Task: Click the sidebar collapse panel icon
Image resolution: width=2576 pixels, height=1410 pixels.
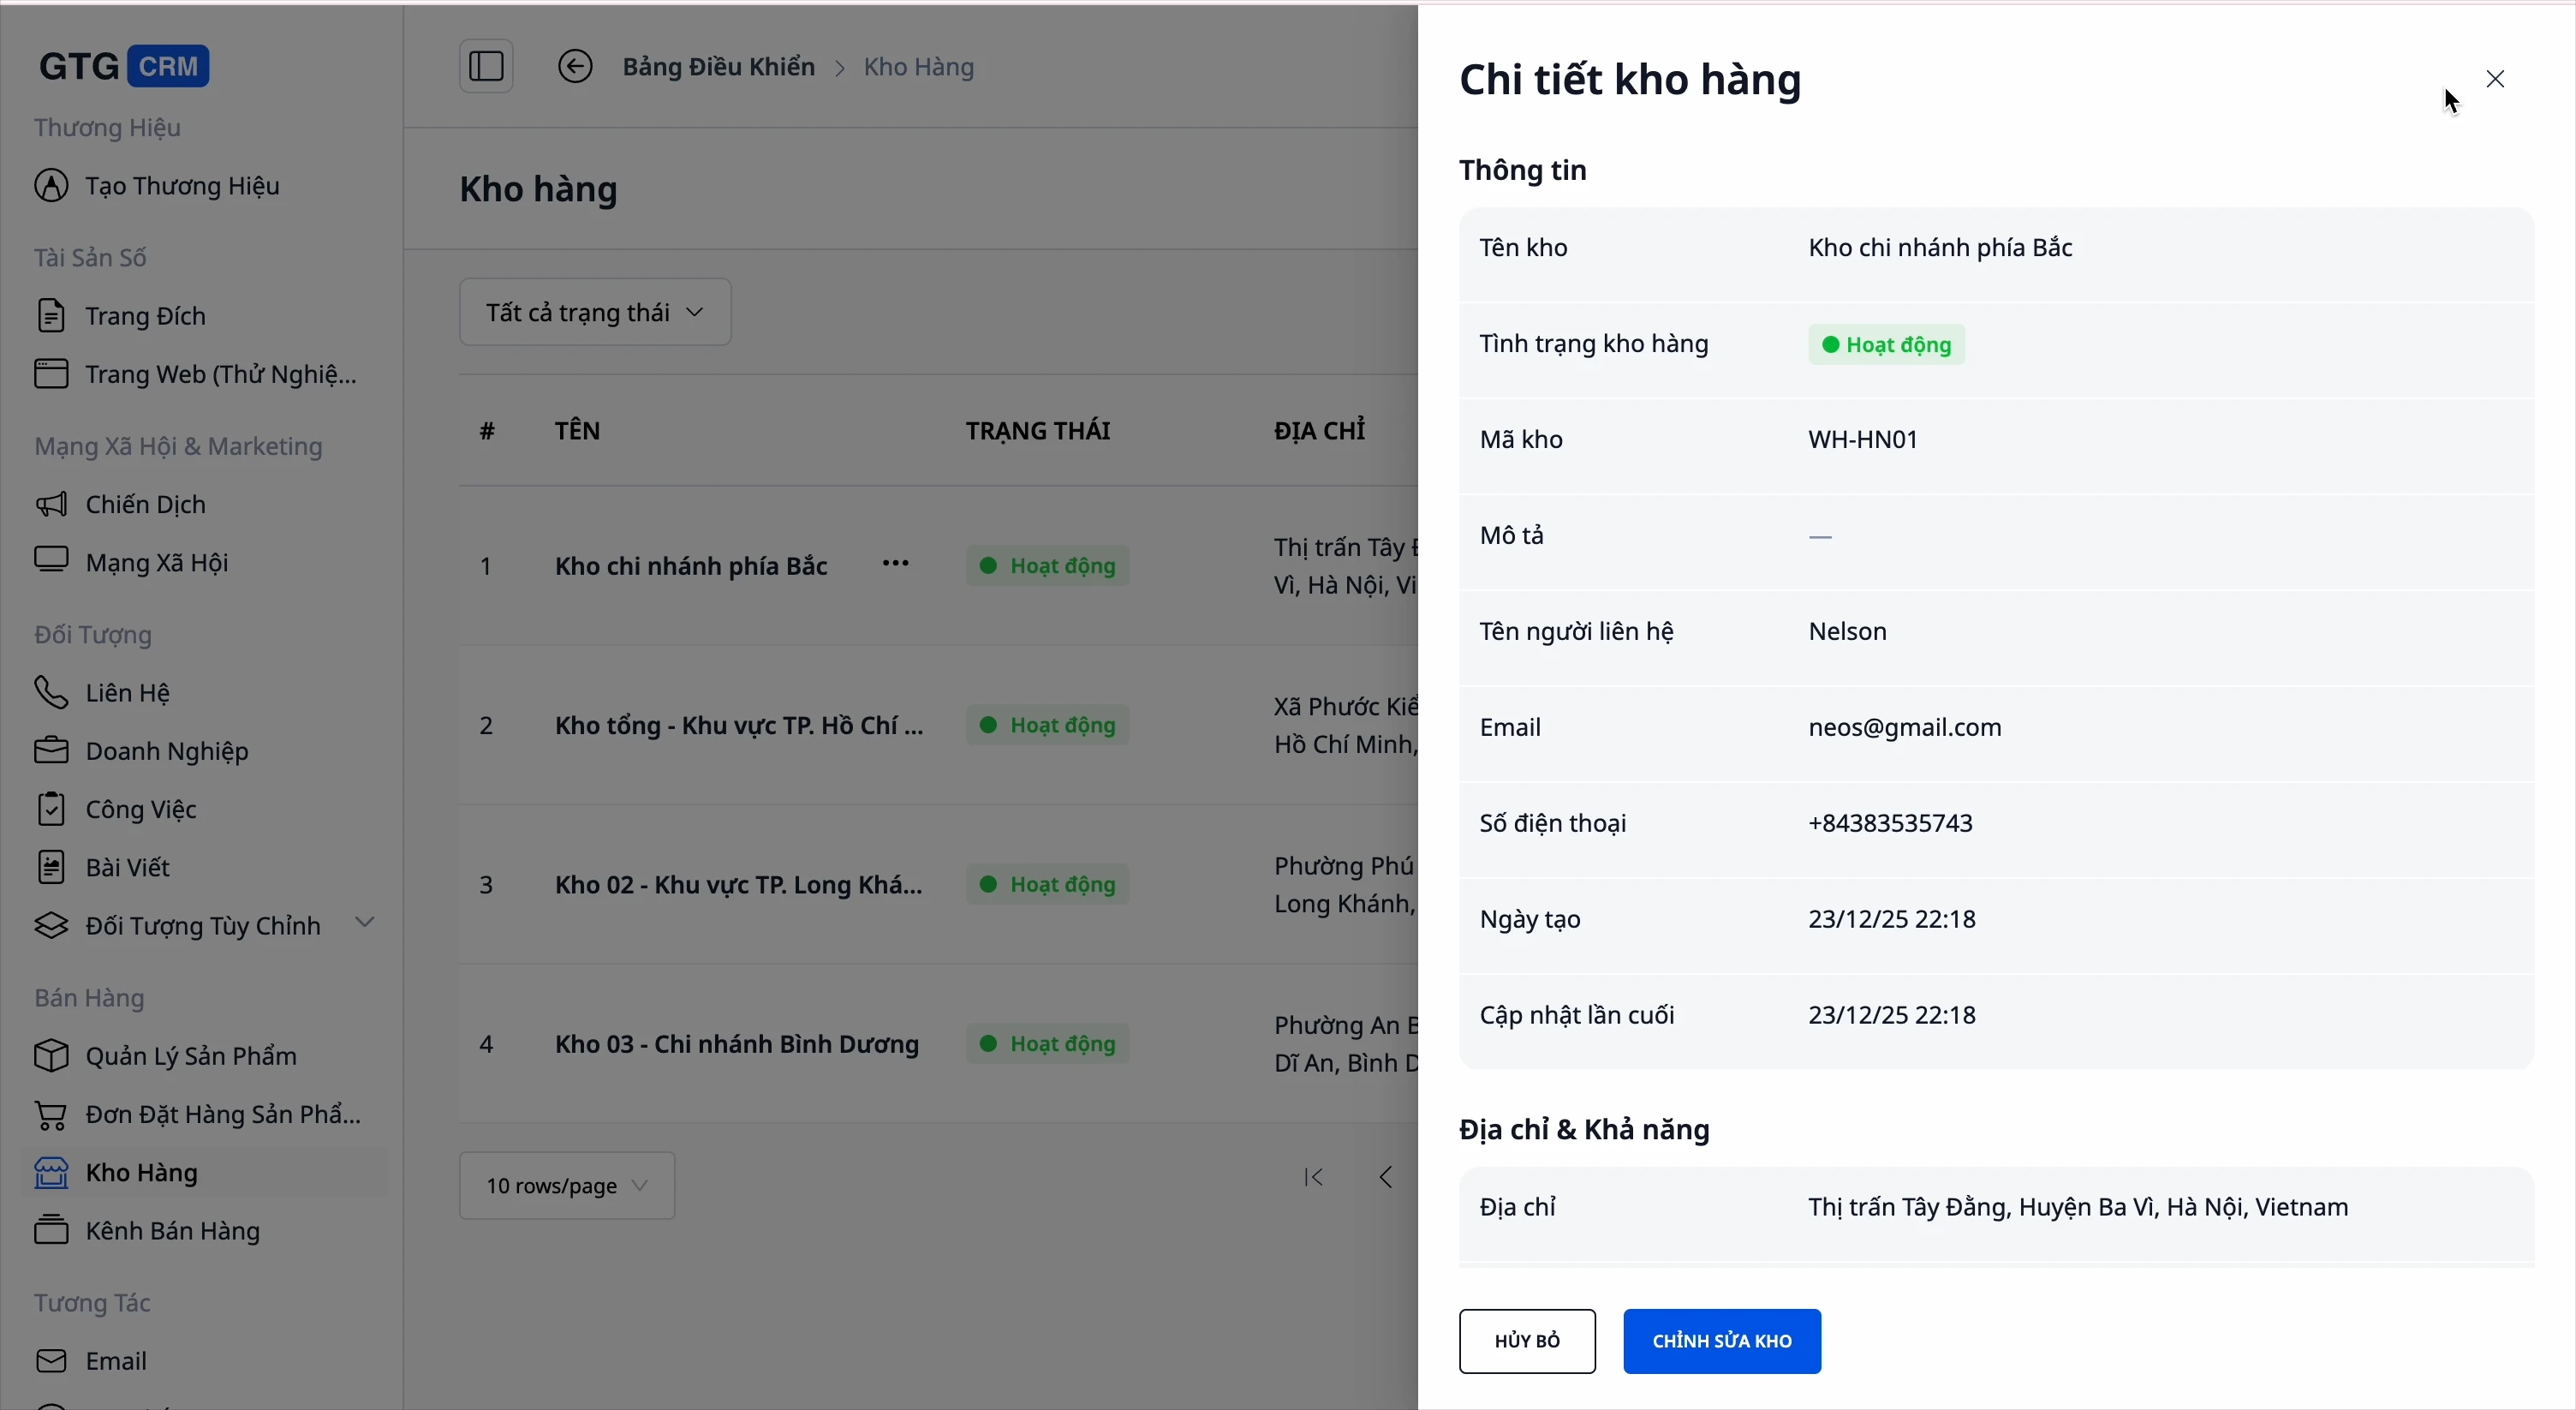Action: point(486,67)
